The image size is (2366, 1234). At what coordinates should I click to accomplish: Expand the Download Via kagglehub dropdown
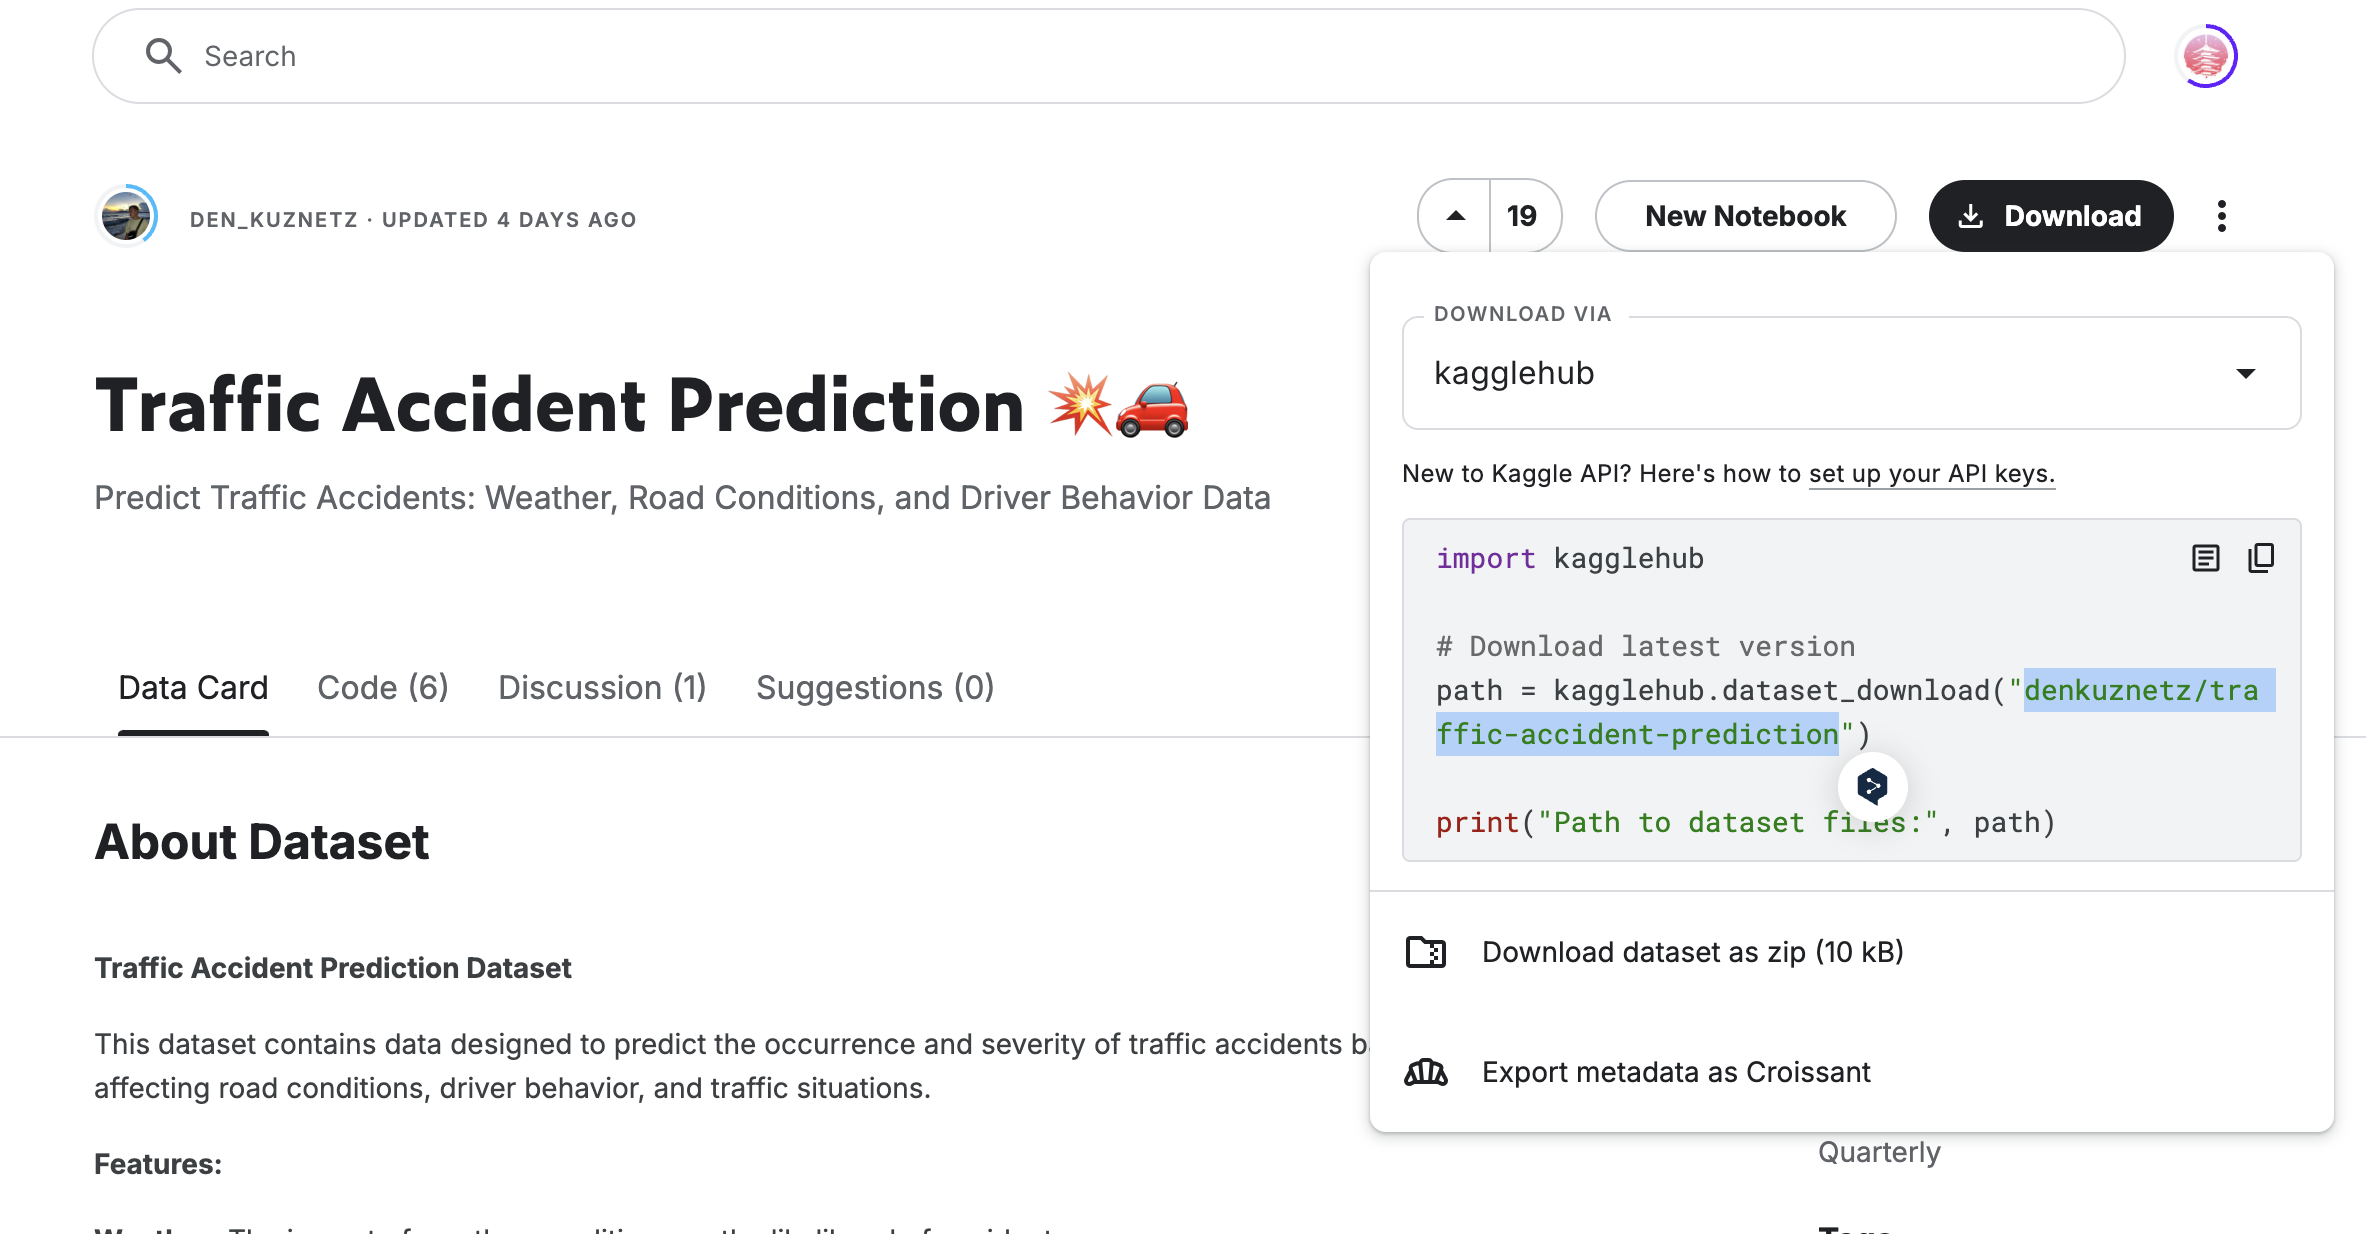tap(1850, 373)
